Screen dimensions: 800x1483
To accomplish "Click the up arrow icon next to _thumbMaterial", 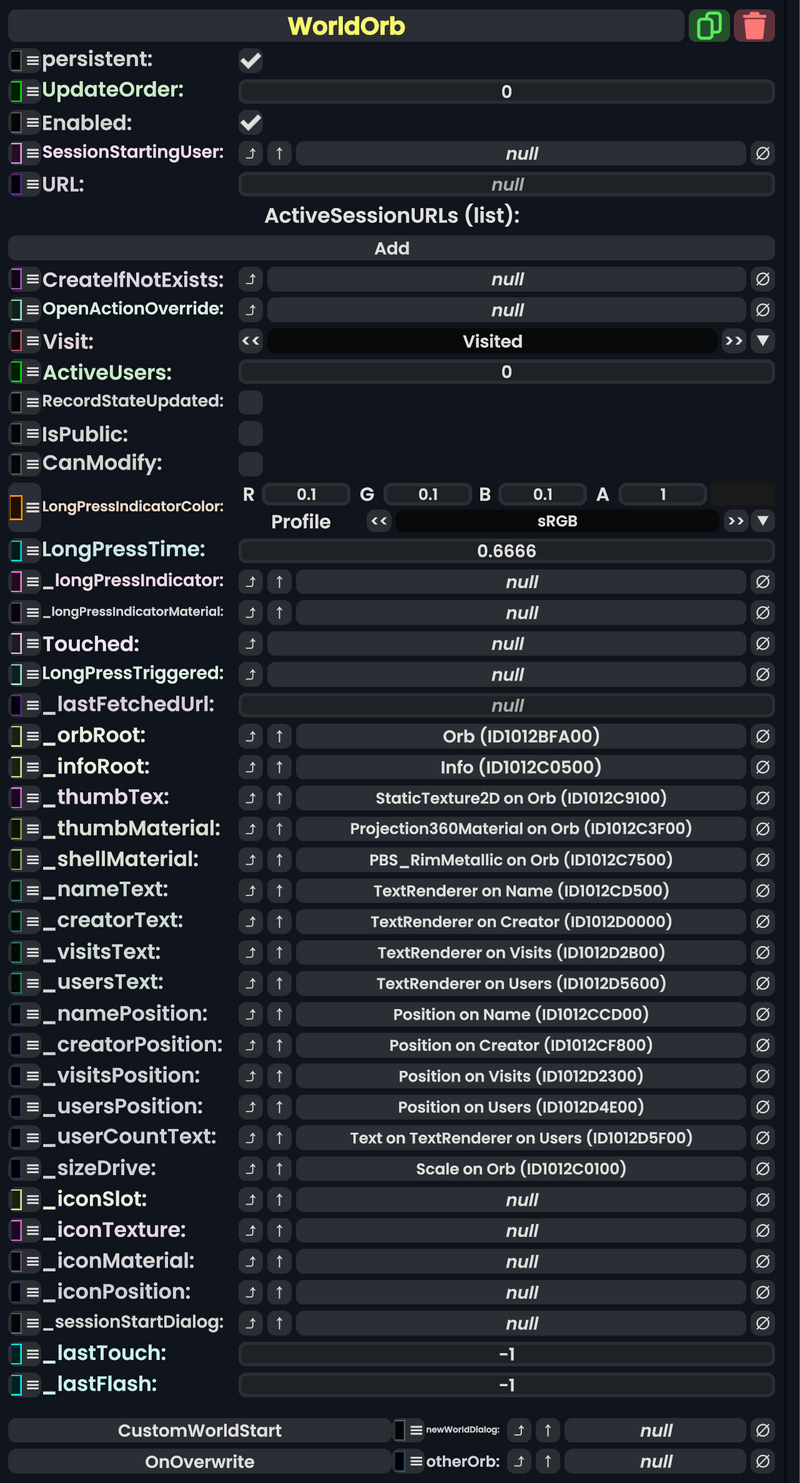I will pyautogui.click(x=279, y=828).
